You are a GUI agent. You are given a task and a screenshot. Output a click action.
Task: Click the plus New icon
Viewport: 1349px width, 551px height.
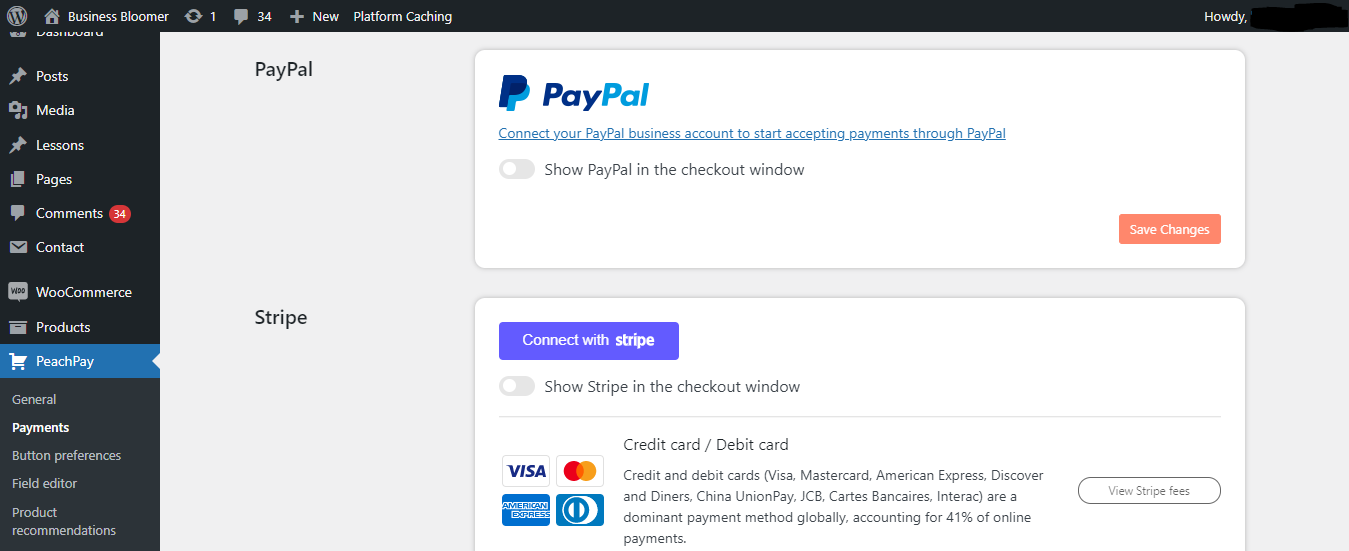[296, 17]
